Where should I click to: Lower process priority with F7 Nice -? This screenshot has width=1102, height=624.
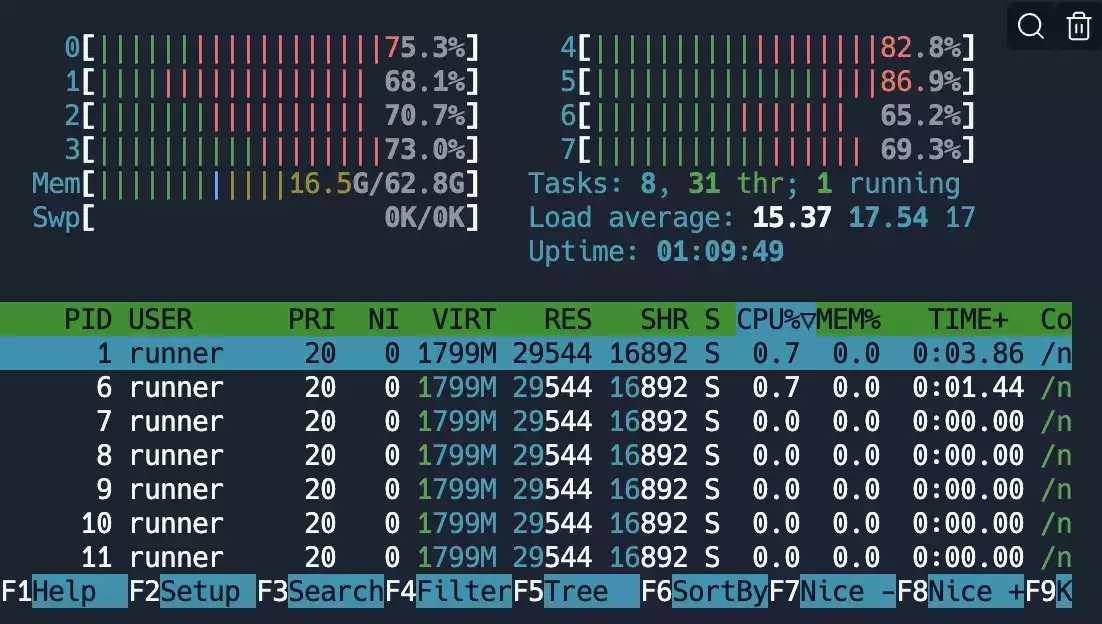pos(835,591)
